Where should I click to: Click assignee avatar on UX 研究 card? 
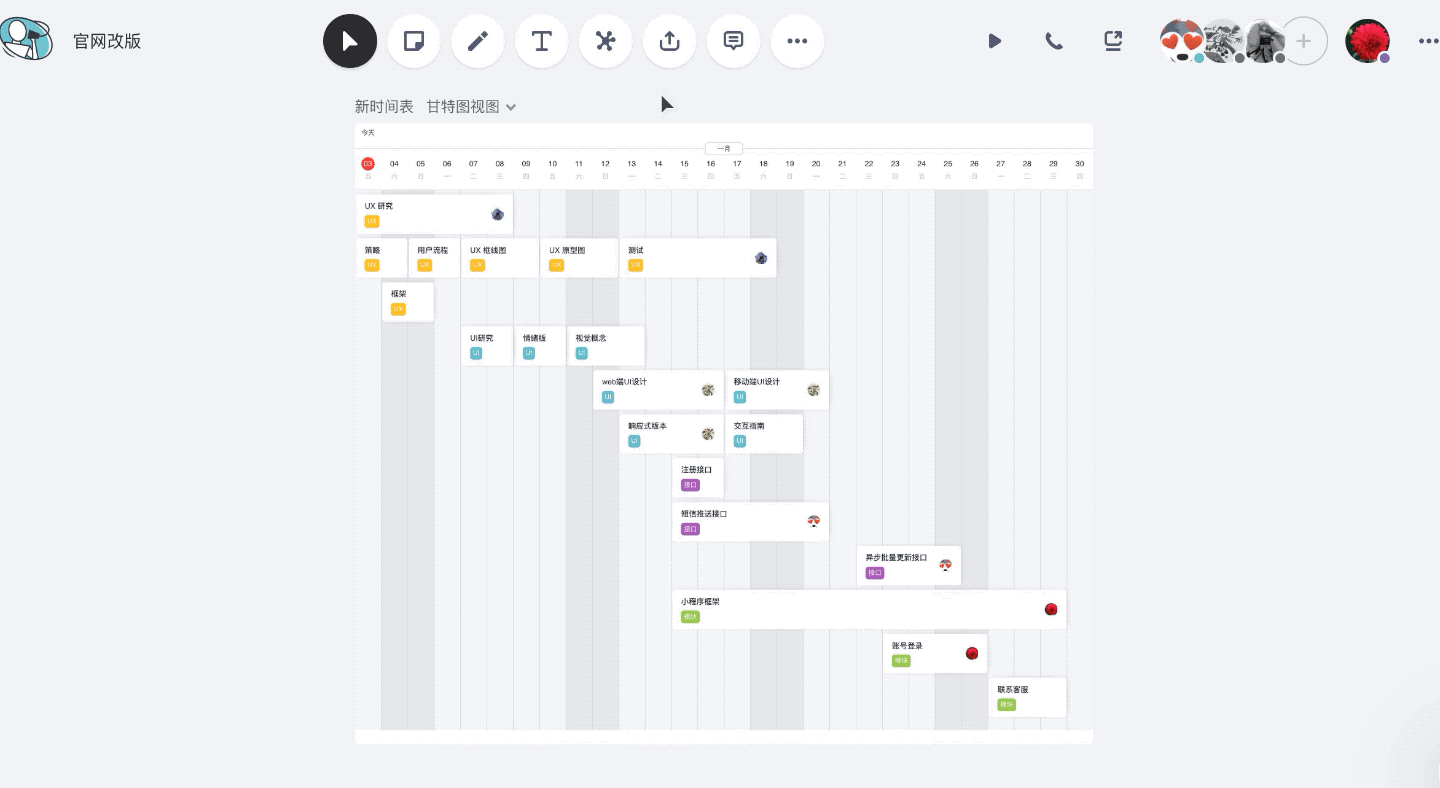498,214
